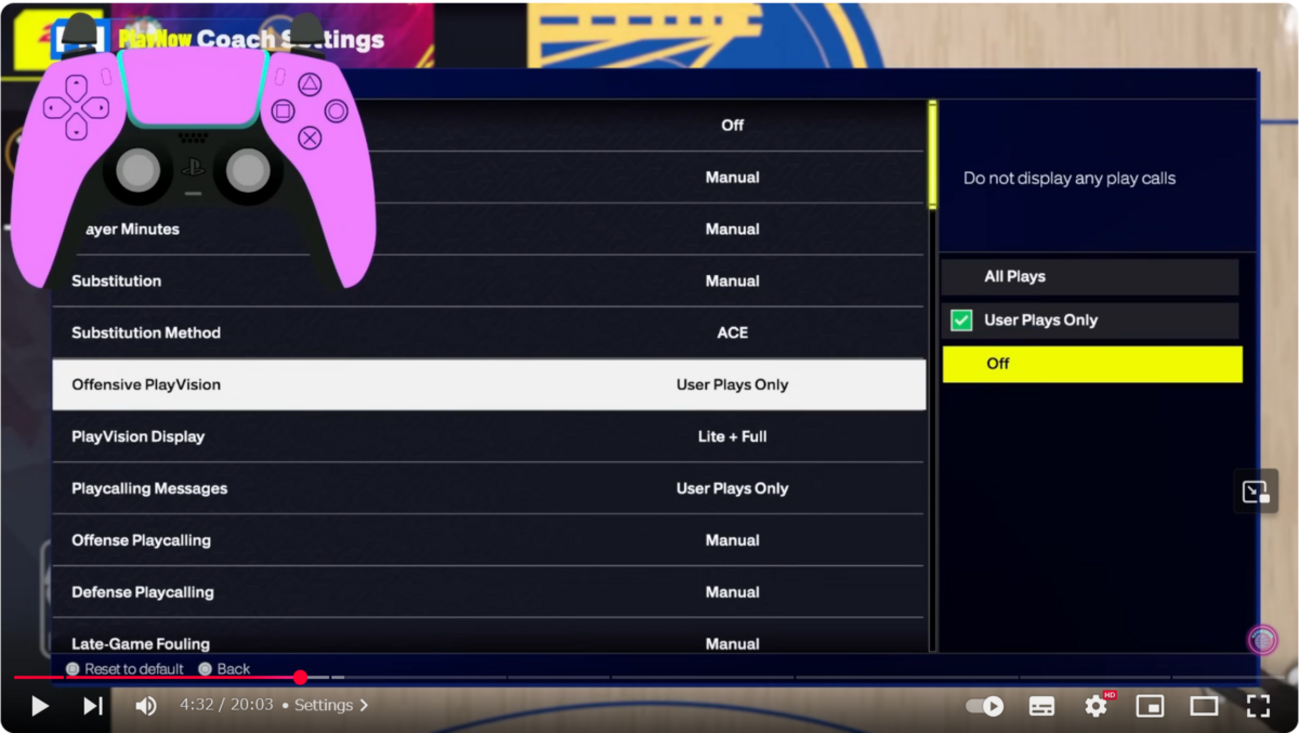
Task: Click the yellow settings list scrollbar thumb
Action: (933, 155)
